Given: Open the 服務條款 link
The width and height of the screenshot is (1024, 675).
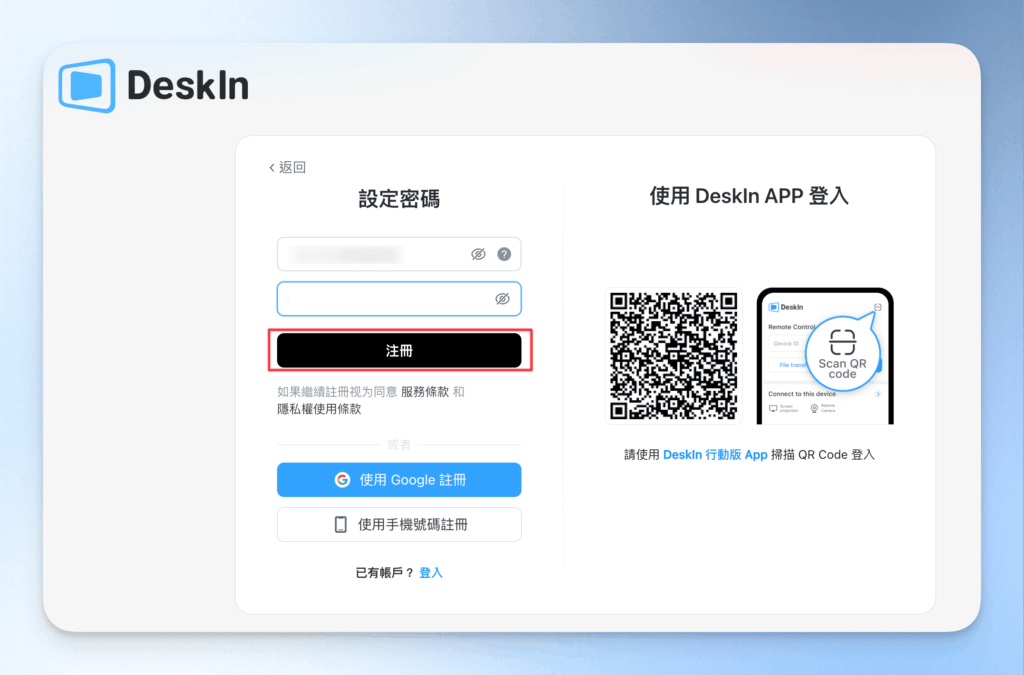Looking at the screenshot, I should (424, 392).
